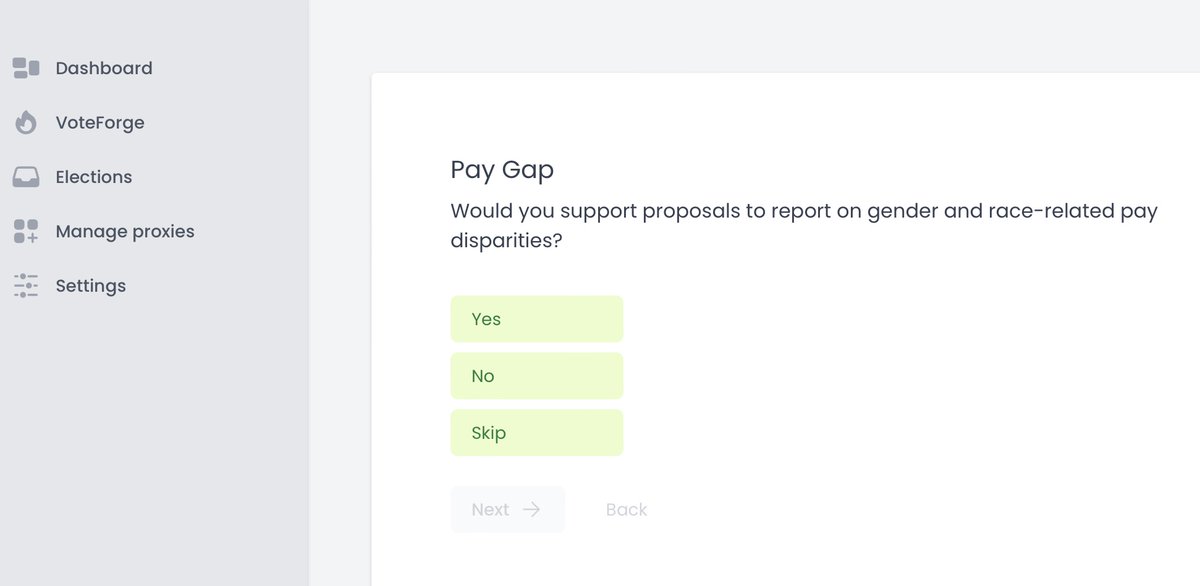Click the Pay Gap heading
The width and height of the screenshot is (1200, 586).
click(502, 171)
